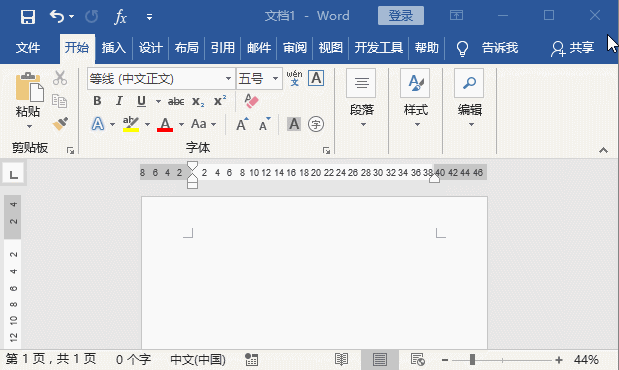The width and height of the screenshot is (619, 370).
Task: Decrease font size with smaller A
Action: [264, 124]
